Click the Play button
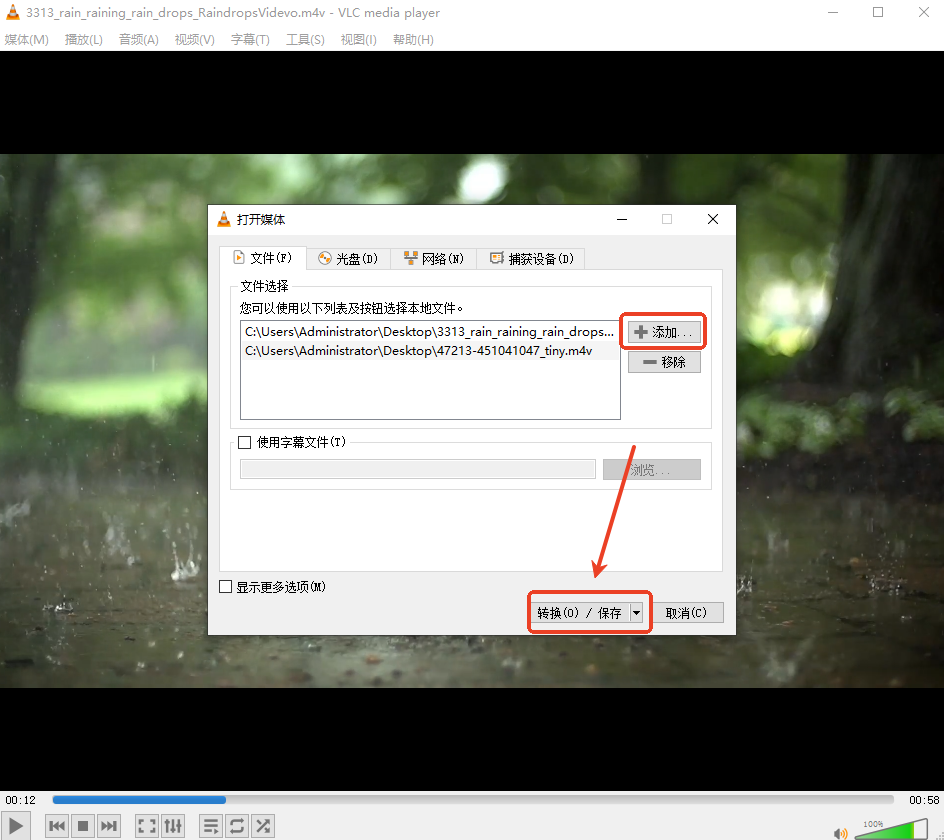Screen dimensions: 944x840 pyautogui.click(x=16, y=825)
